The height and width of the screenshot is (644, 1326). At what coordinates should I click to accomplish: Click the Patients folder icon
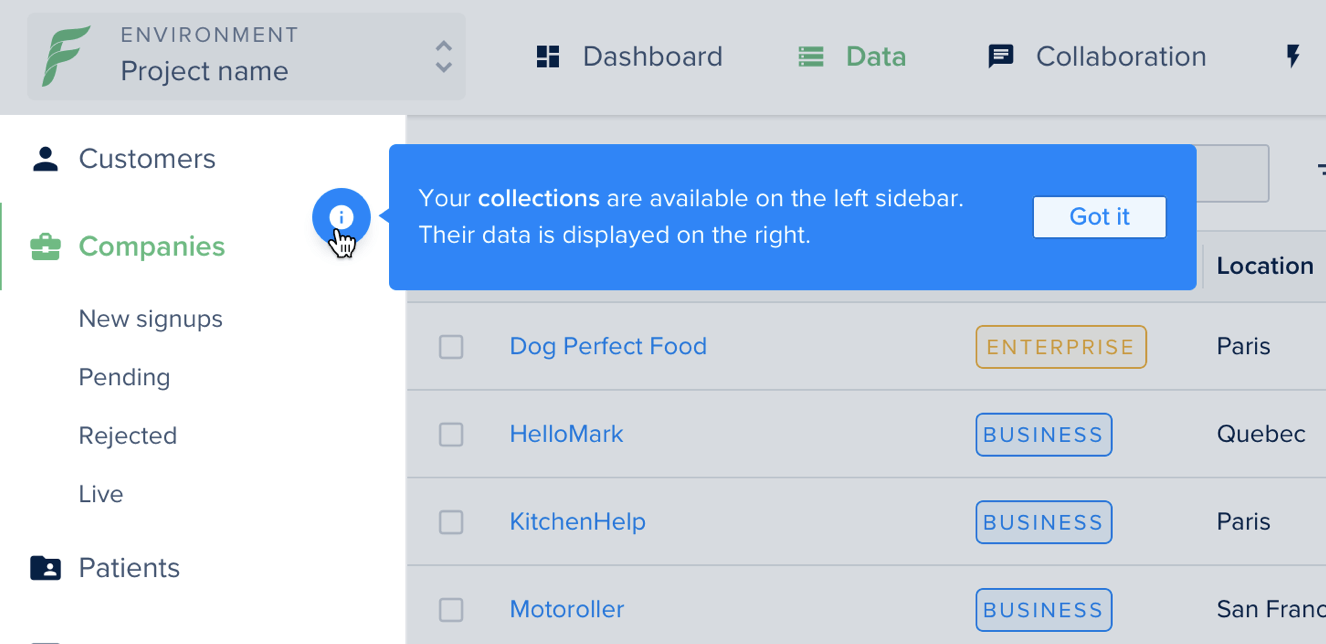45,568
